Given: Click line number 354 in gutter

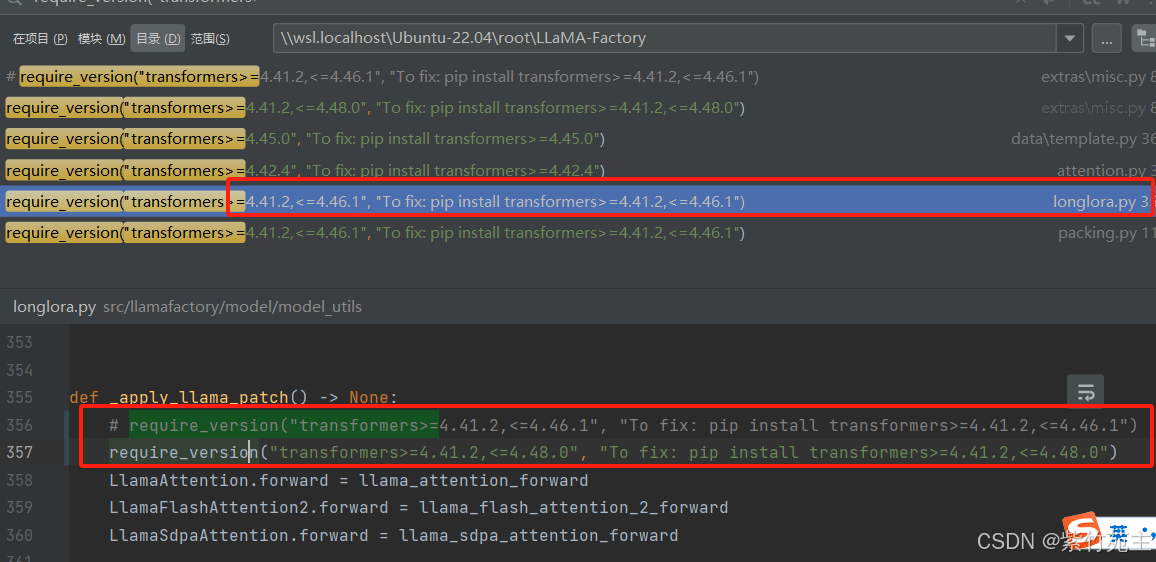Looking at the screenshot, I should click(19, 370).
